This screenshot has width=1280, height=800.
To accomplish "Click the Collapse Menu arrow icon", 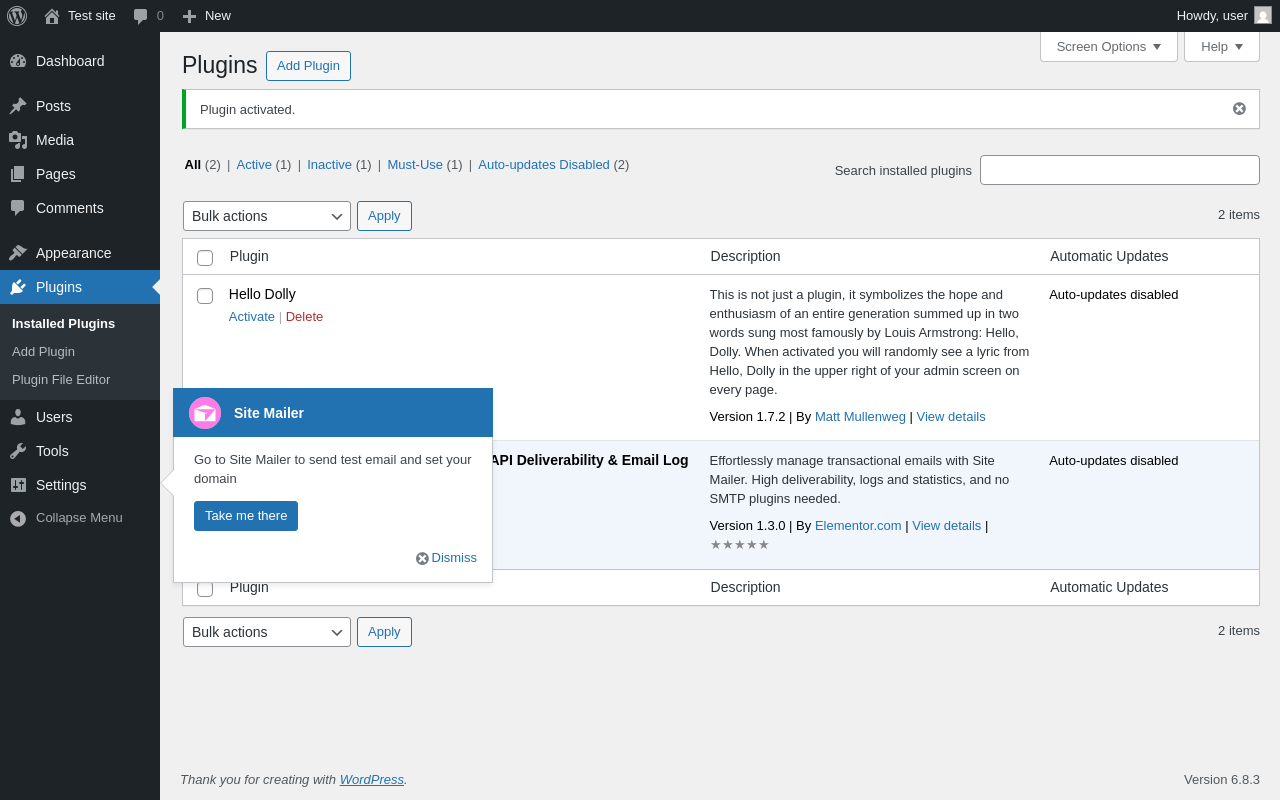I will click(18, 518).
